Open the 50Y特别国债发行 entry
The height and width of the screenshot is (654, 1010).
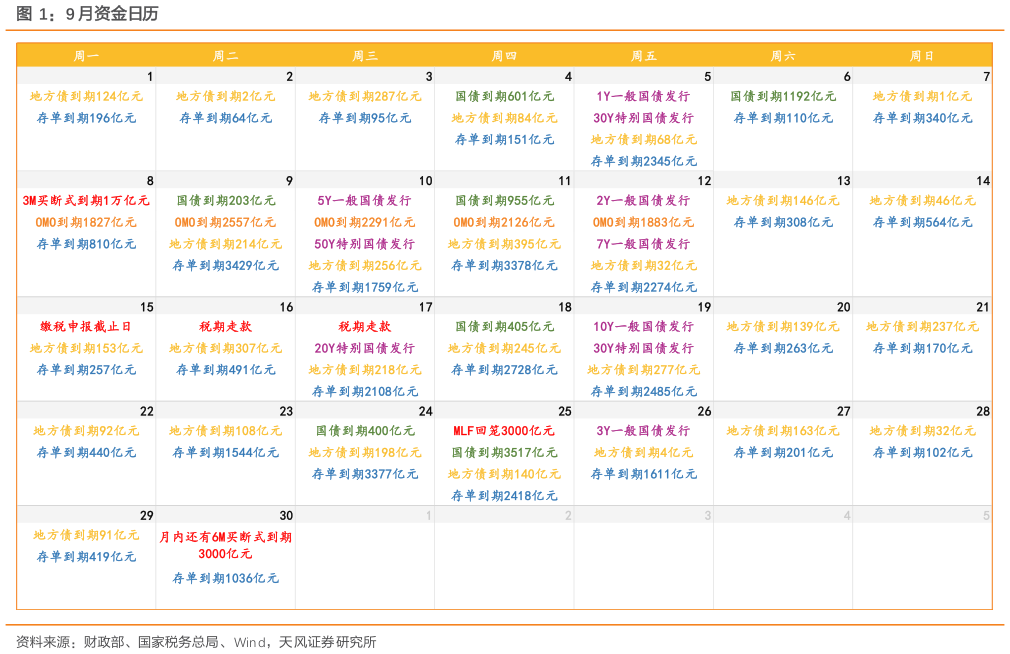point(365,244)
